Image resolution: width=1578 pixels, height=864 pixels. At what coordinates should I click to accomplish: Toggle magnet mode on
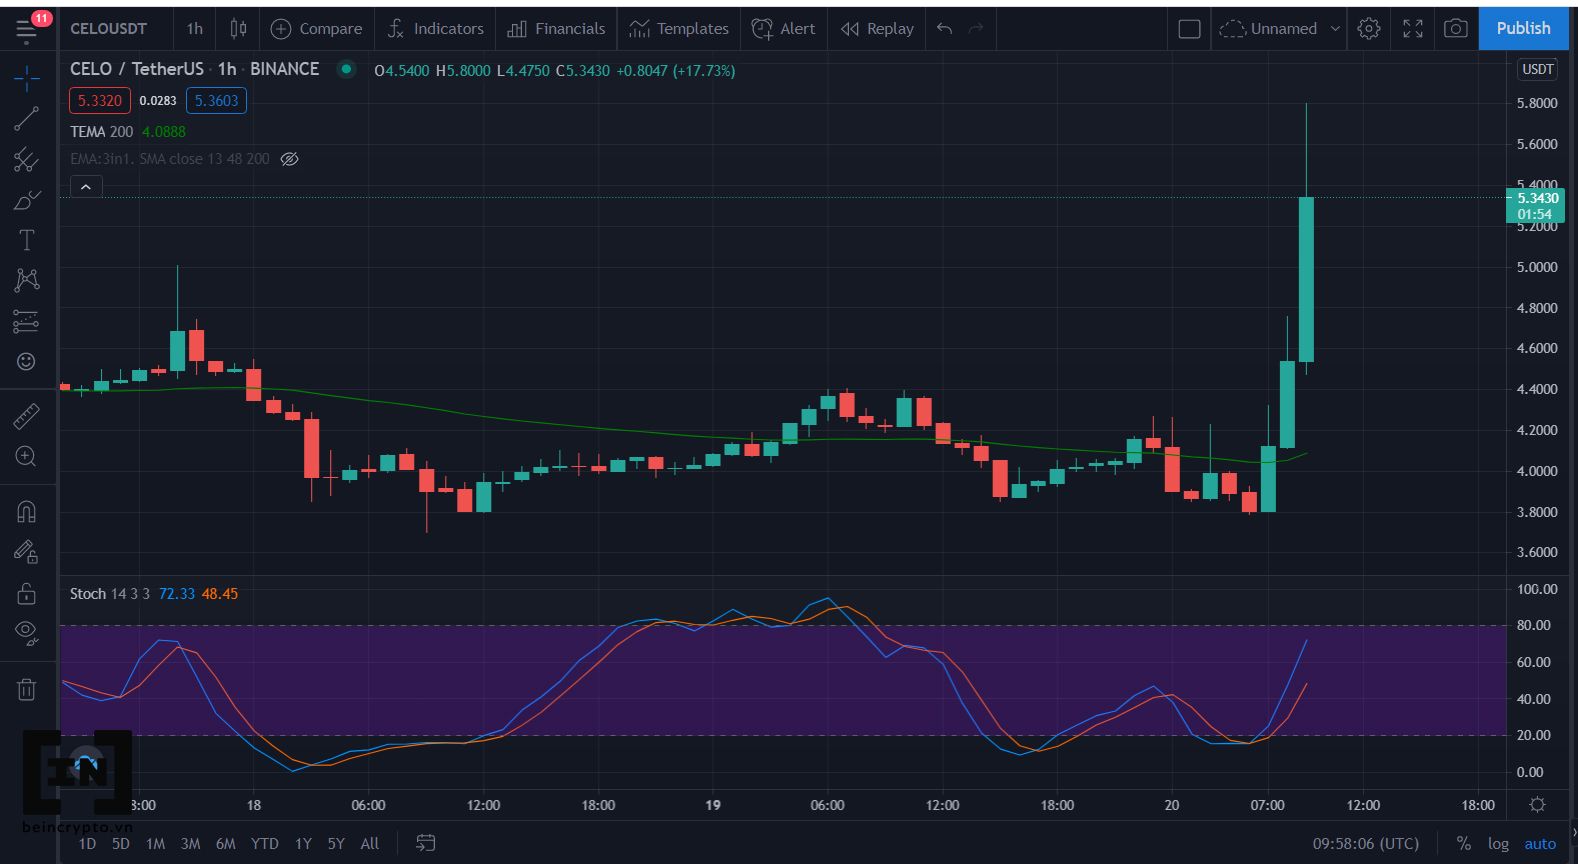[x=26, y=512]
